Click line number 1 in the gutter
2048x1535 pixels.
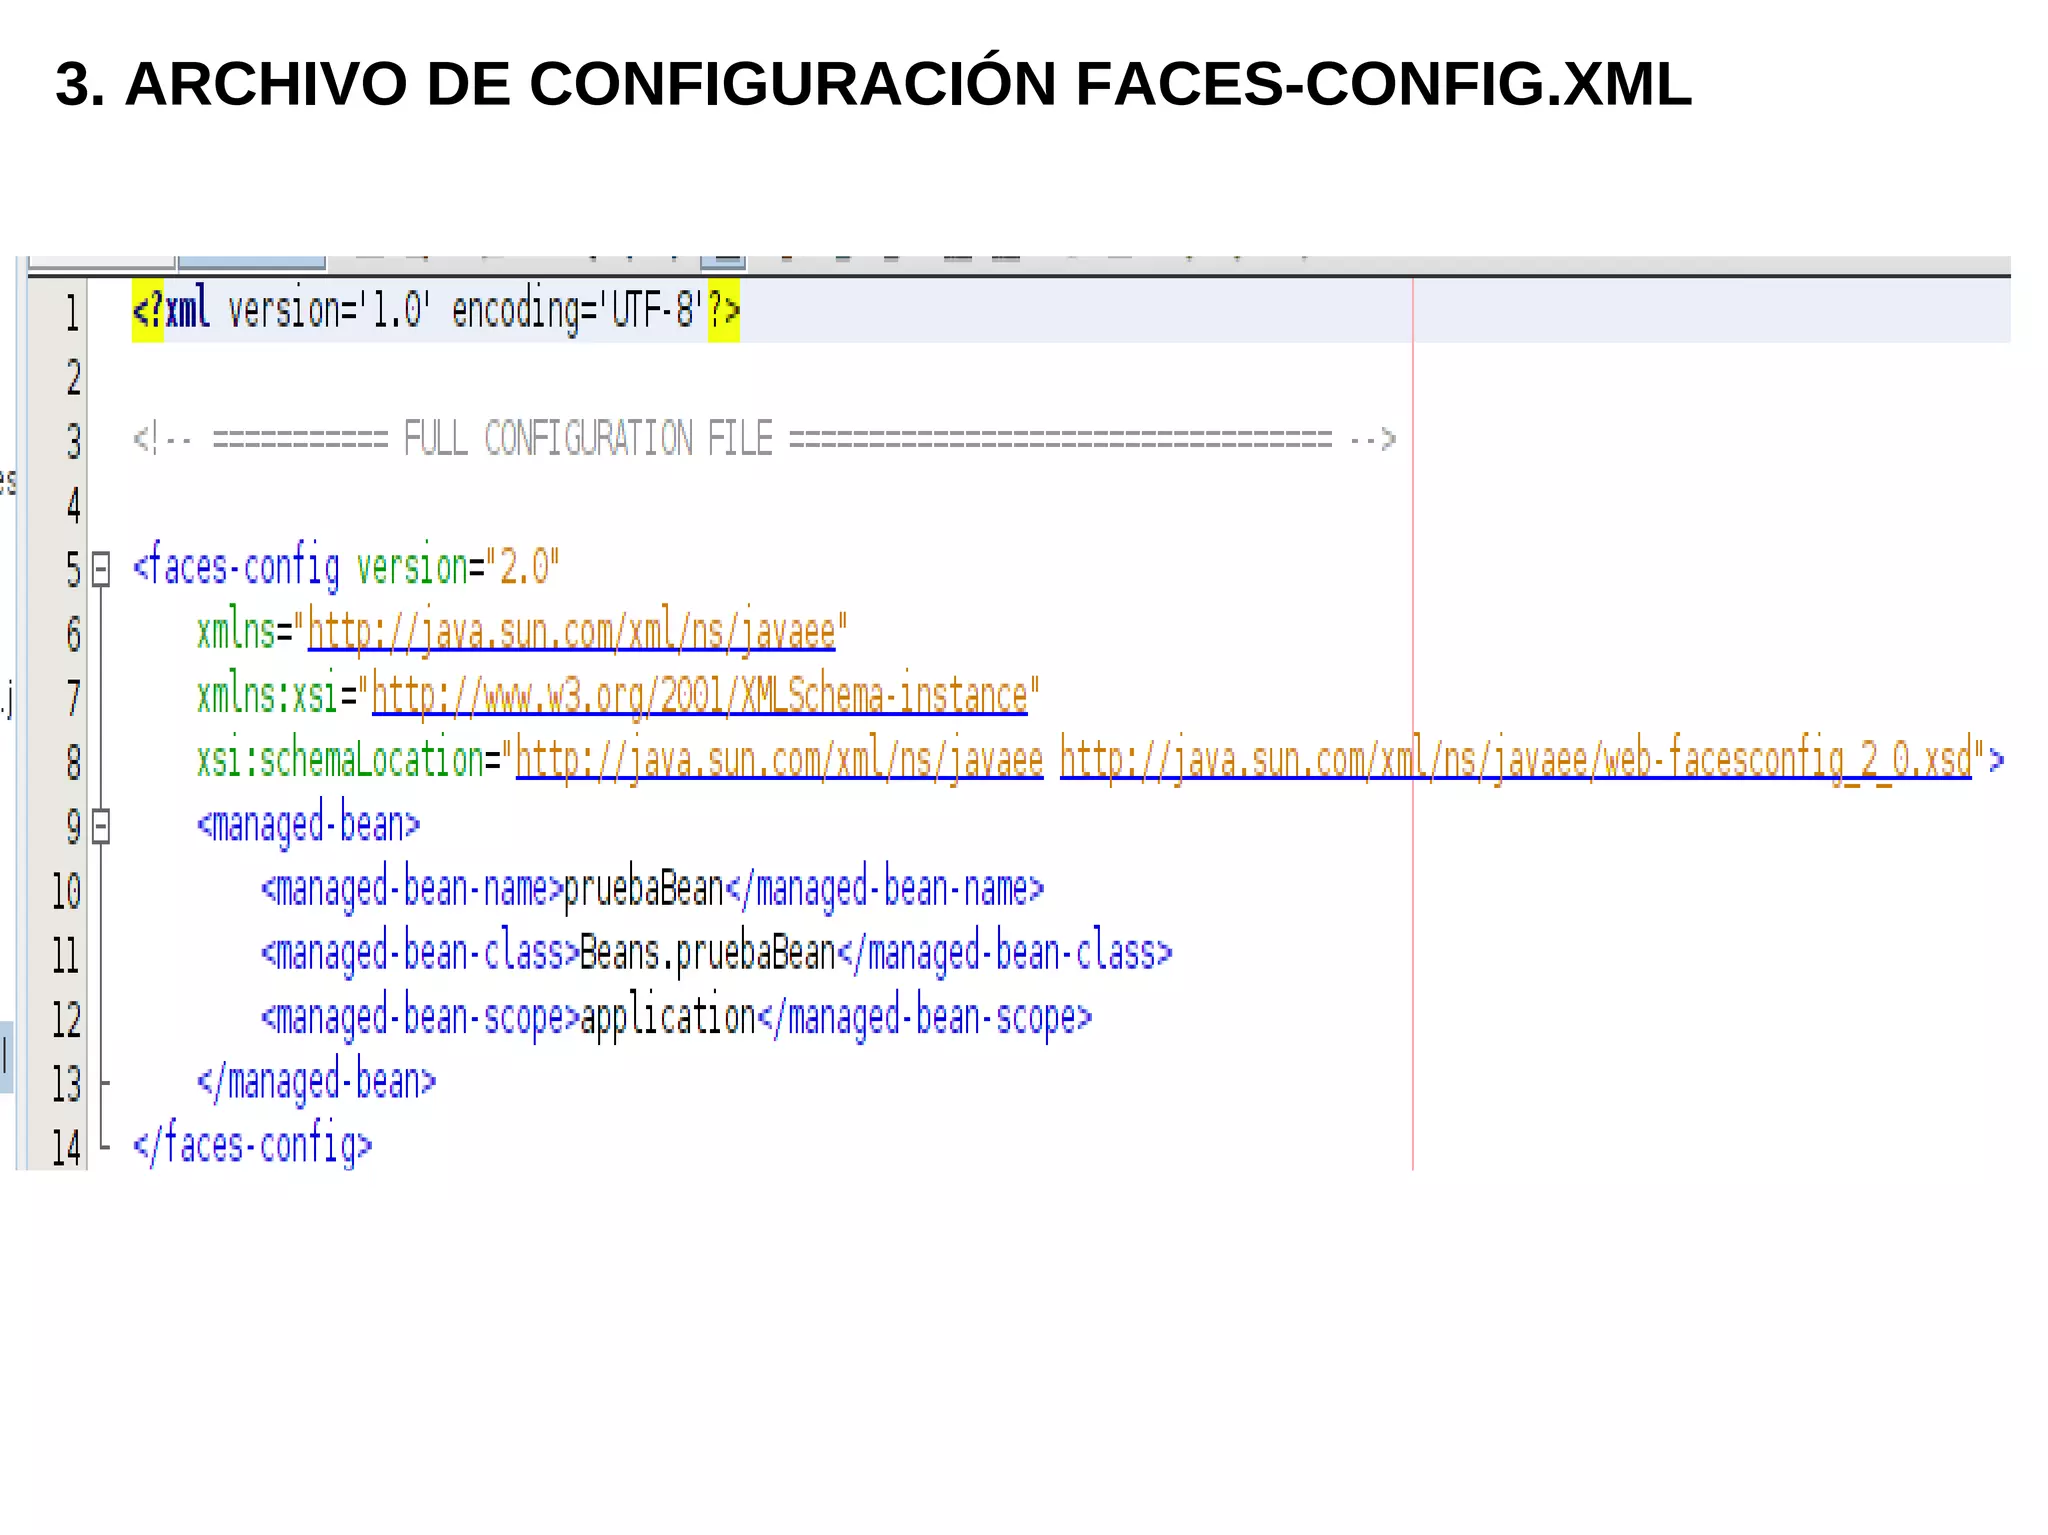coord(72,313)
